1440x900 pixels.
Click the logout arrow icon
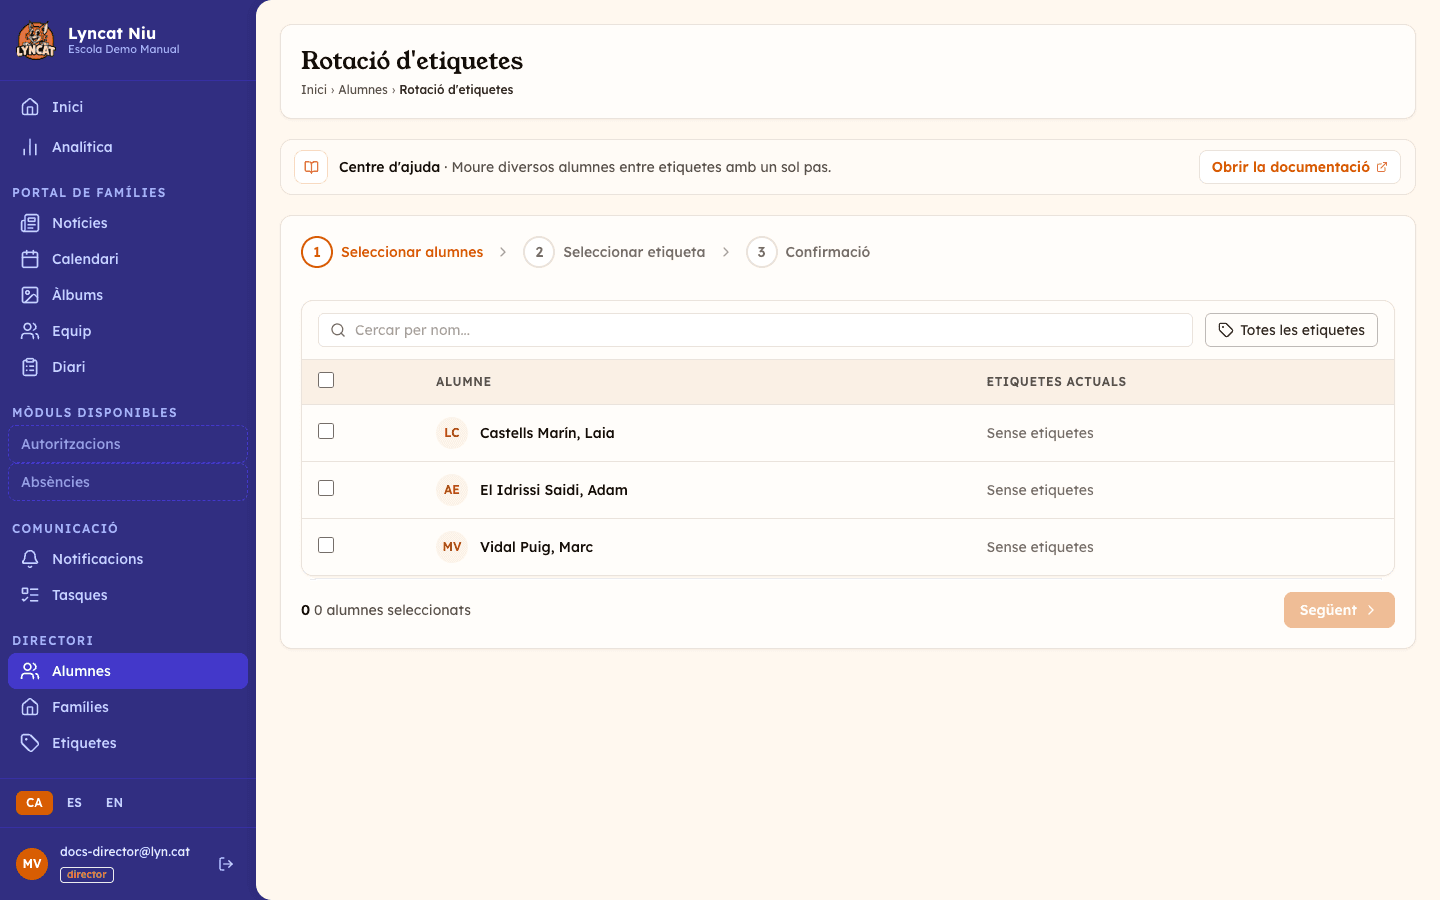(x=226, y=864)
